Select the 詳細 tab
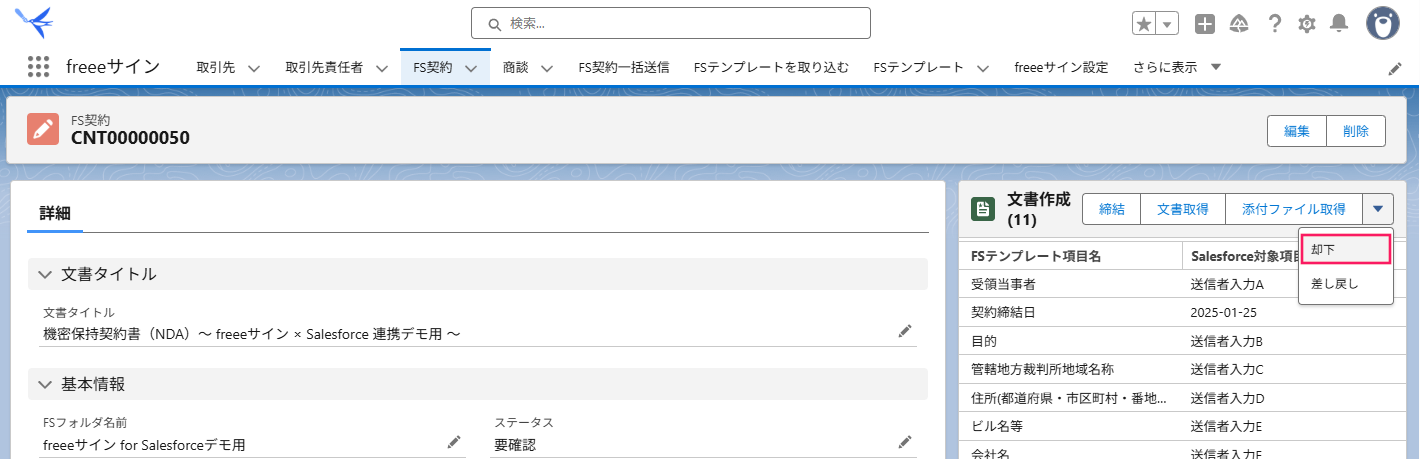Viewport: 1420px width, 459px height. (55, 213)
